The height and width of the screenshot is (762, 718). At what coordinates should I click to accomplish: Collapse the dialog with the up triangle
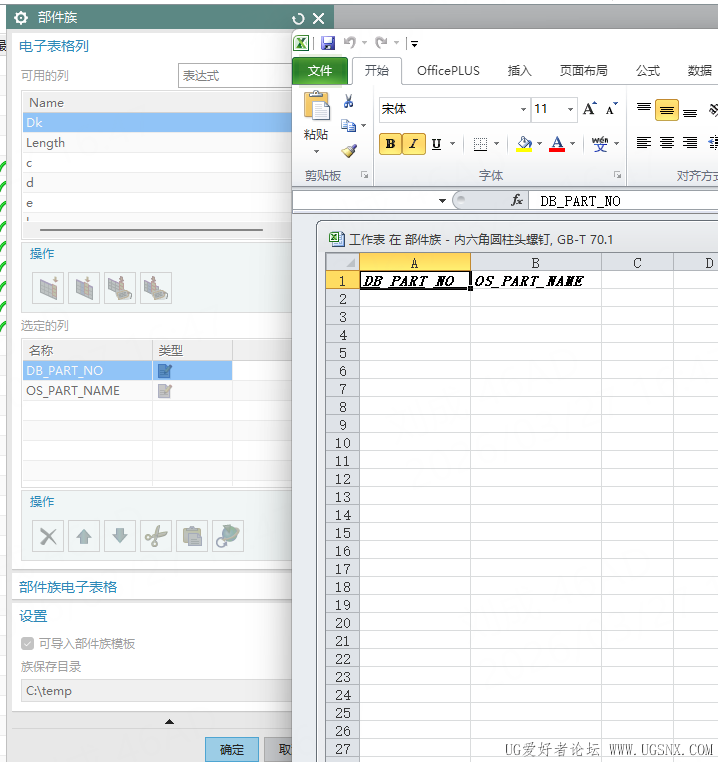[169, 722]
